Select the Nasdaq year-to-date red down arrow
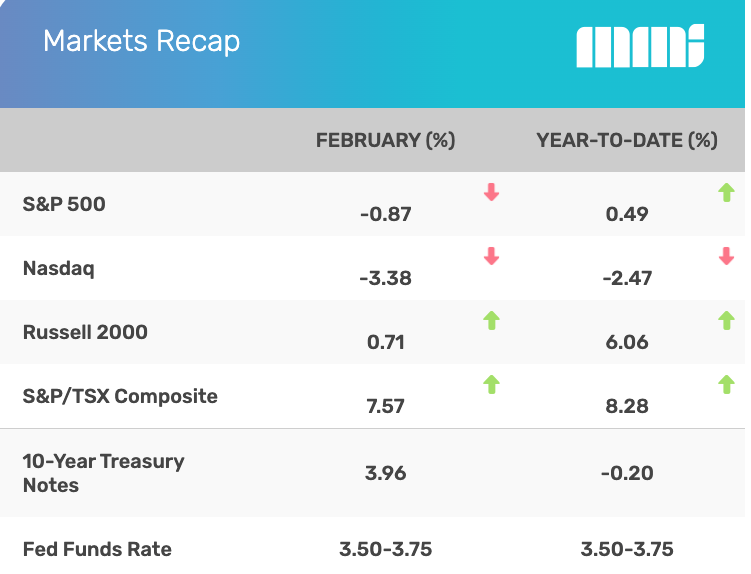The height and width of the screenshot is (574, 751). [x=726, y=257]
